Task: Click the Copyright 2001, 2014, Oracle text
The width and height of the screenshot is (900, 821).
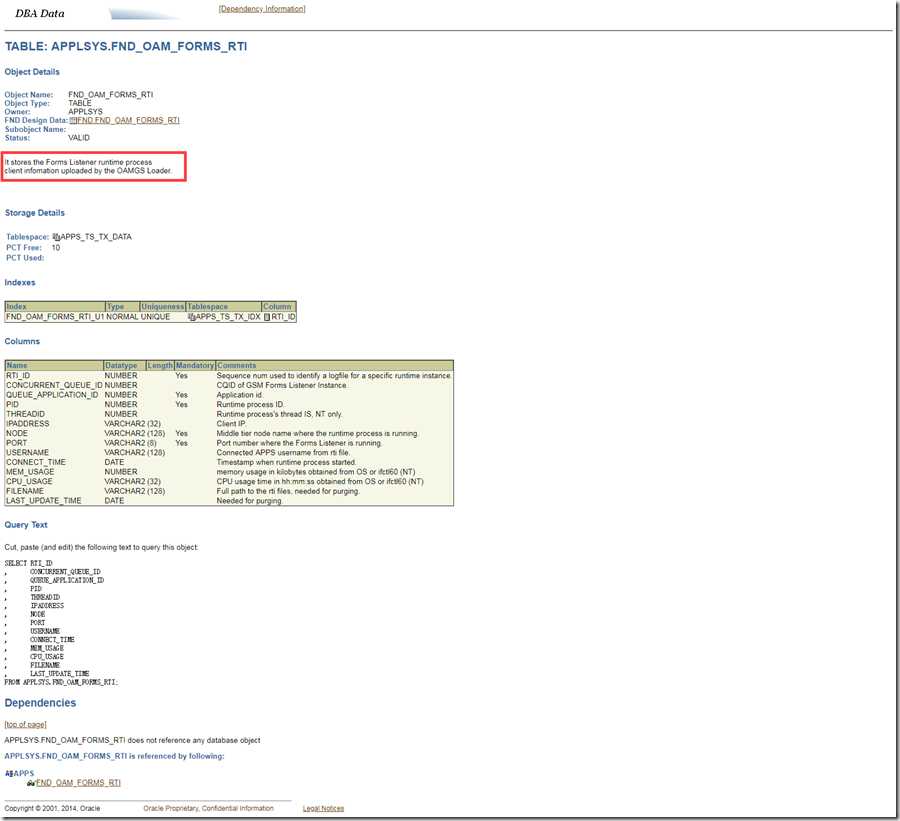Action: pos(52,808)
